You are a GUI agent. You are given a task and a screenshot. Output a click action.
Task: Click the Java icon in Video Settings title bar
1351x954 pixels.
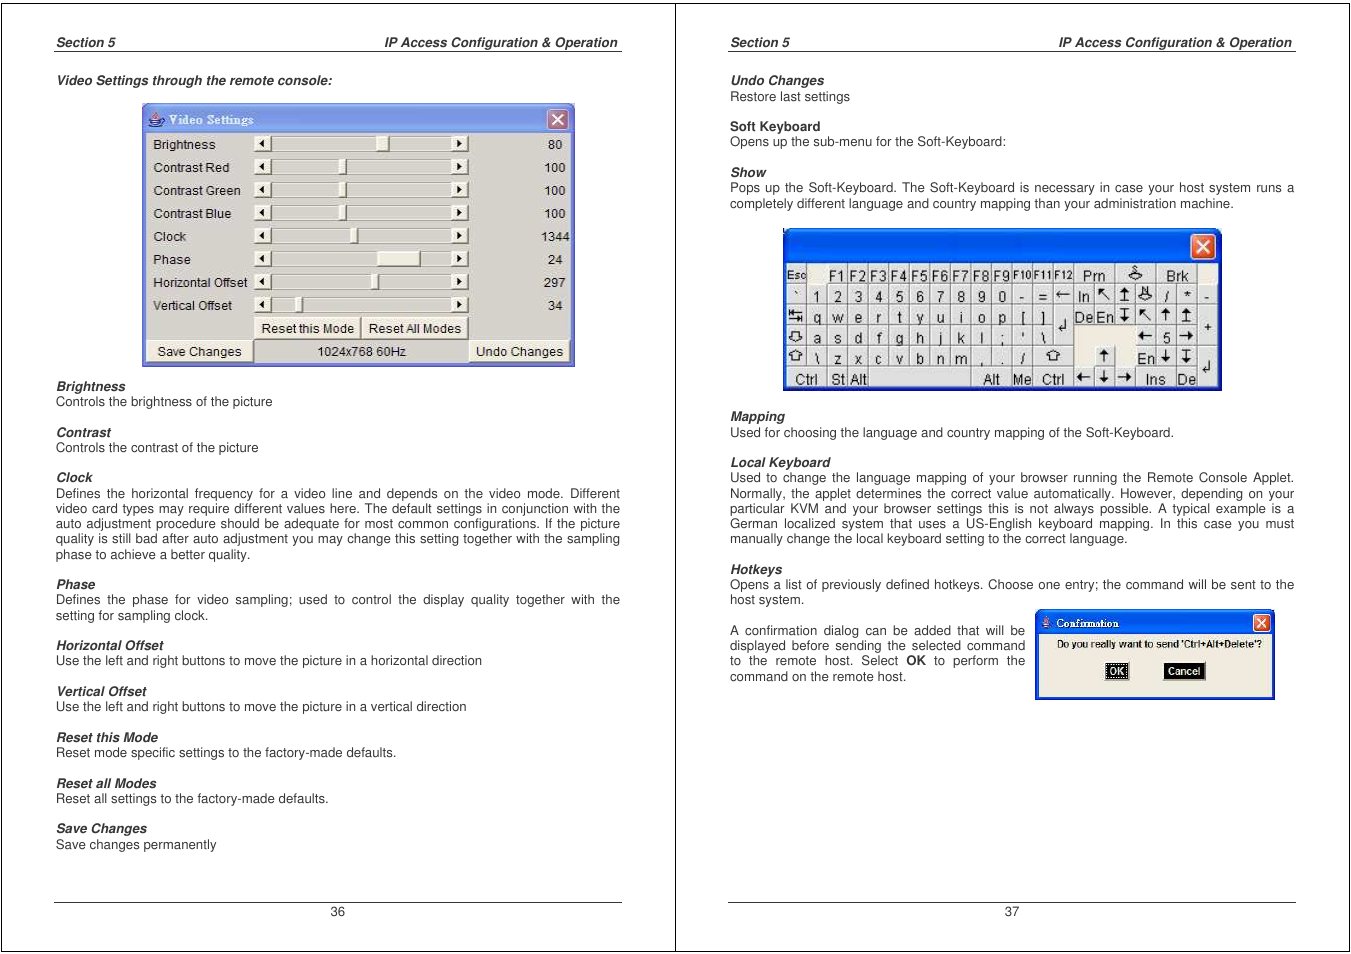click(156, 119)
